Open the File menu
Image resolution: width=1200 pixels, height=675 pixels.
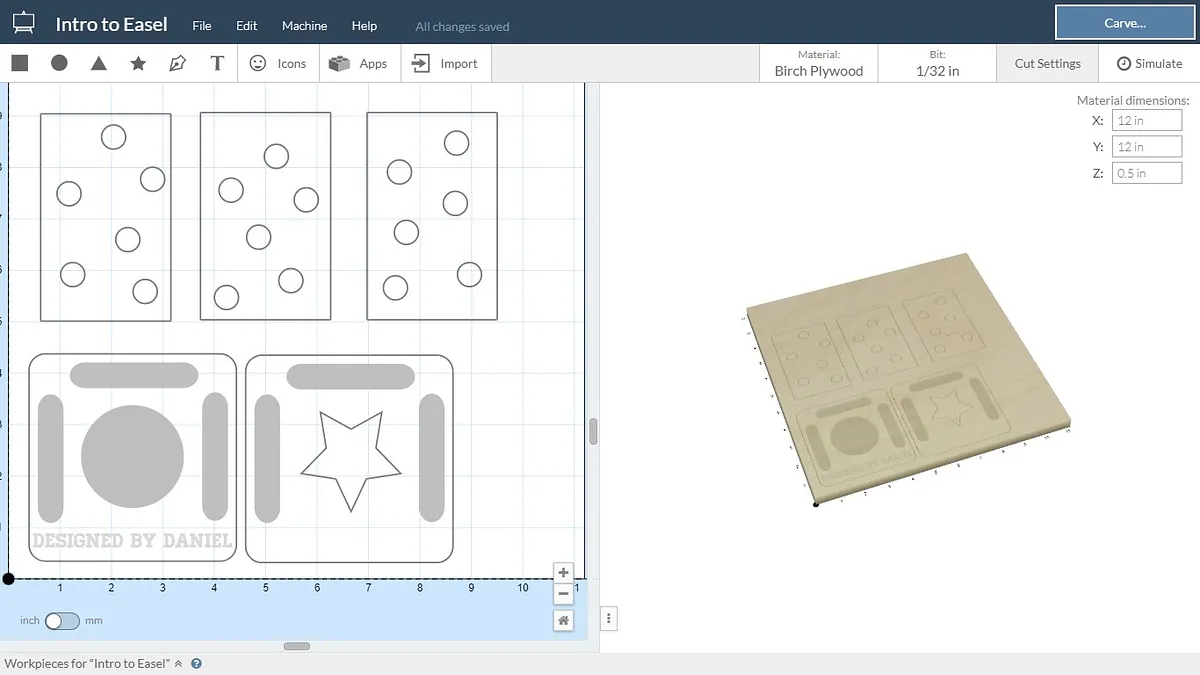pyautogui.click(x=202, y=26)
